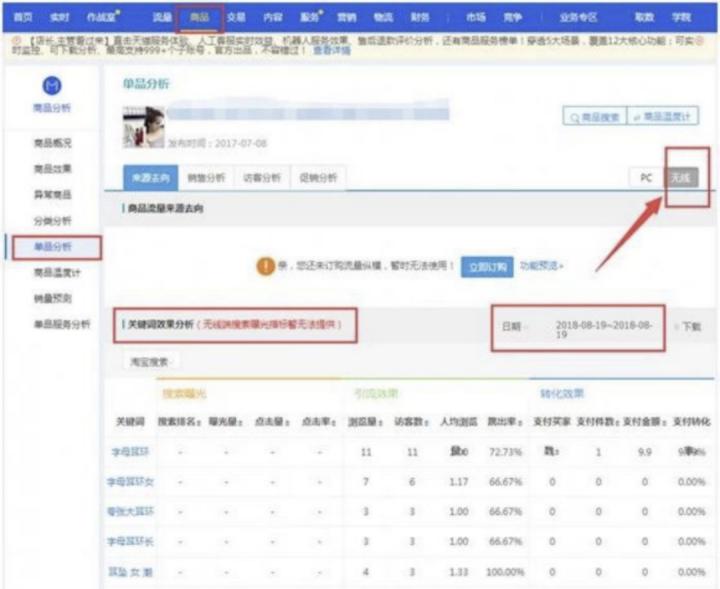This screenshot has height=589, width=720.
Task: Sort by the 支付金额 column
Action: click(x=645, y=421)
